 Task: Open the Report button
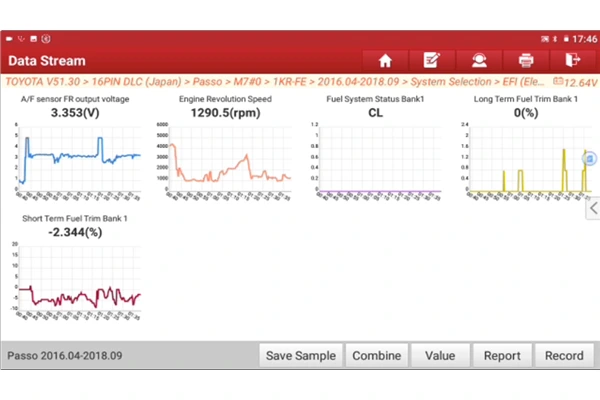point(502,356)
